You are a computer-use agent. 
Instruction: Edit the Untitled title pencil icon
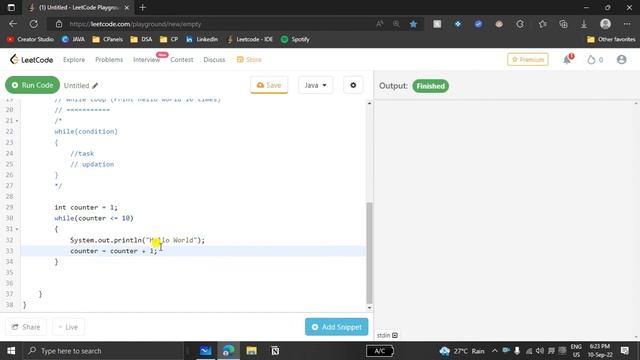[x=95, y=86]
